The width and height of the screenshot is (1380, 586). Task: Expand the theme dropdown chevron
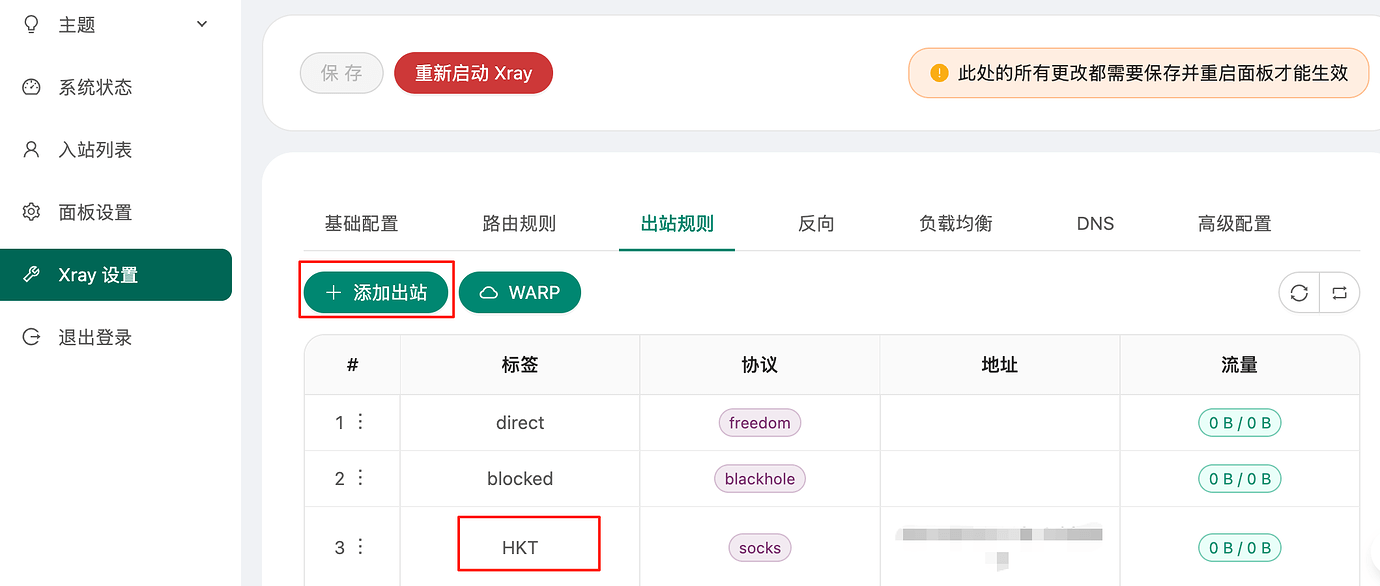202,24
